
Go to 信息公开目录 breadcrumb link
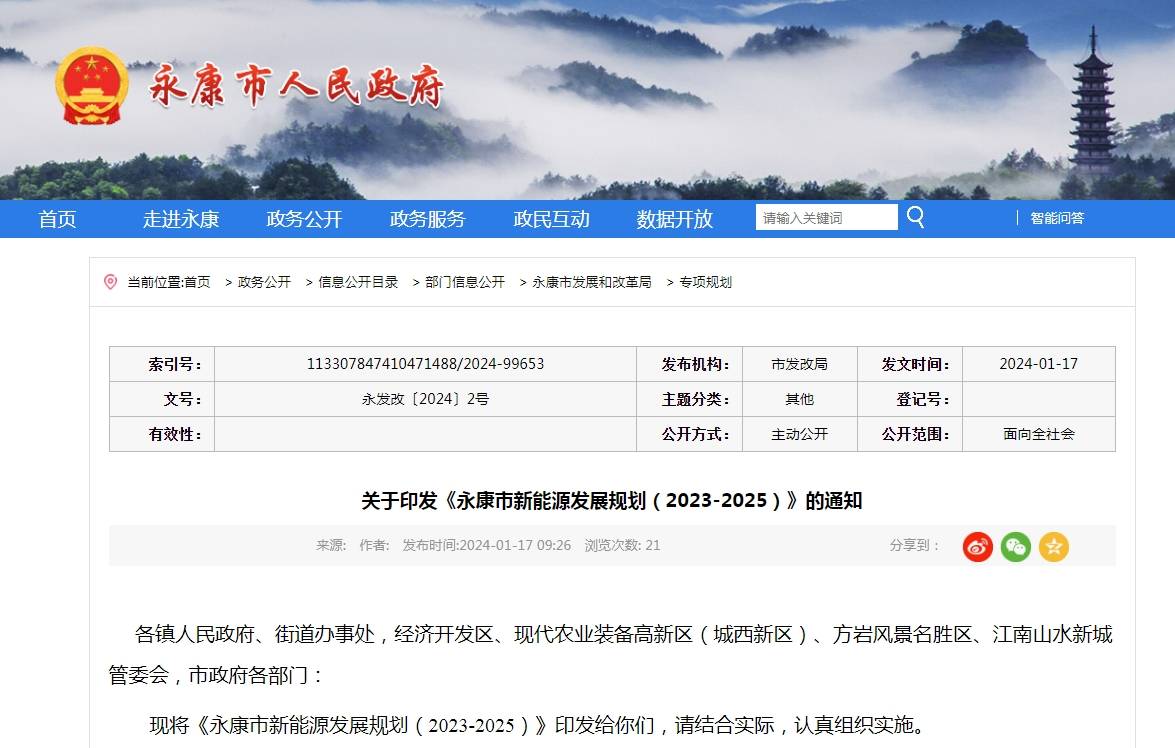[x=358, y=282]
